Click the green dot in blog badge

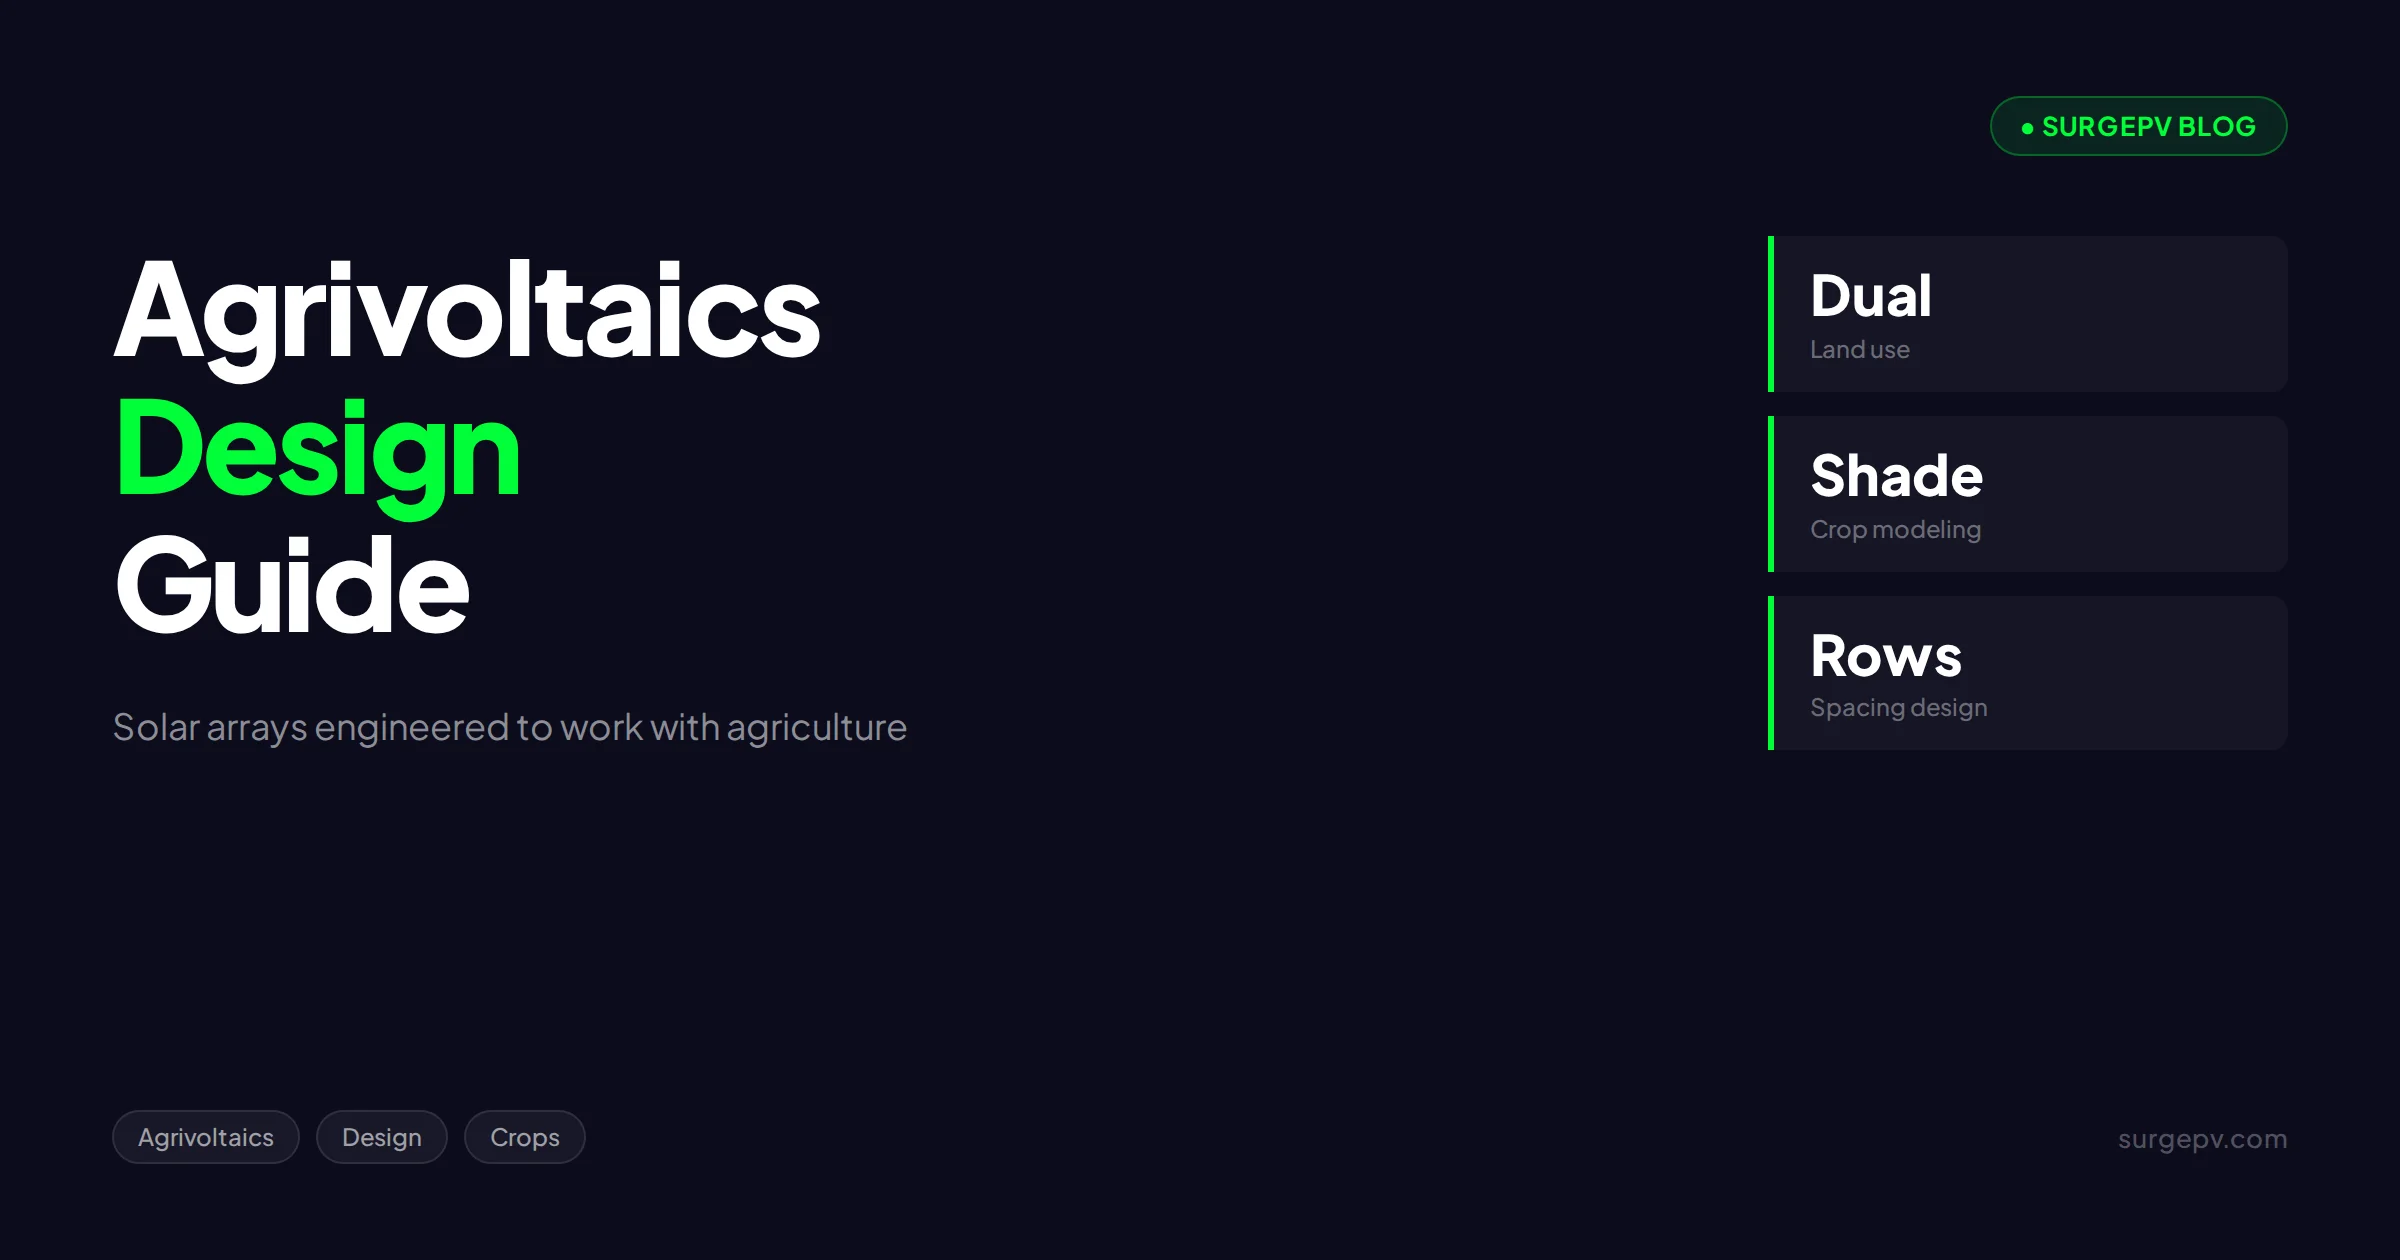pos(2027,128)
